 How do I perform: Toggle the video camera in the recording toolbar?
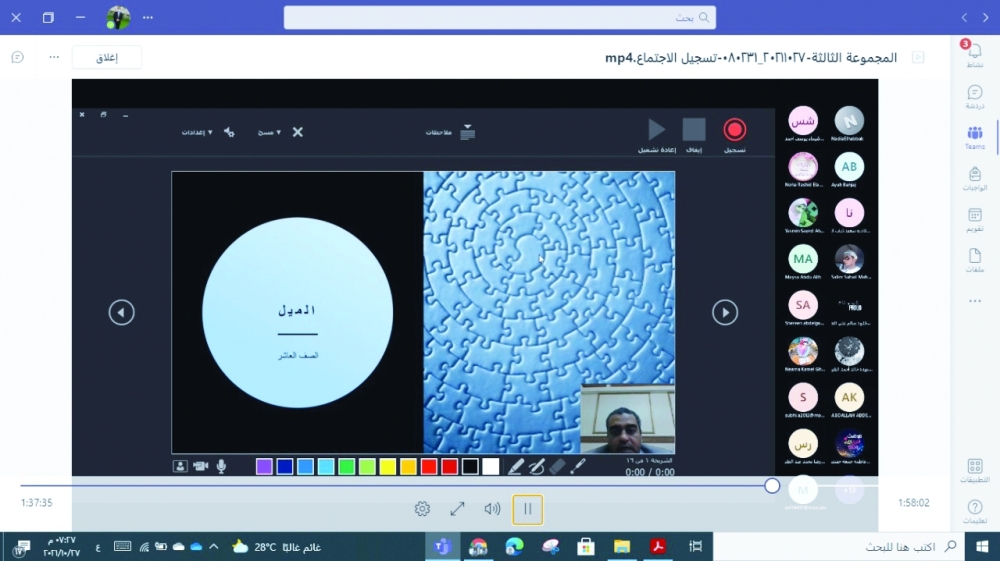pos(201,467)
